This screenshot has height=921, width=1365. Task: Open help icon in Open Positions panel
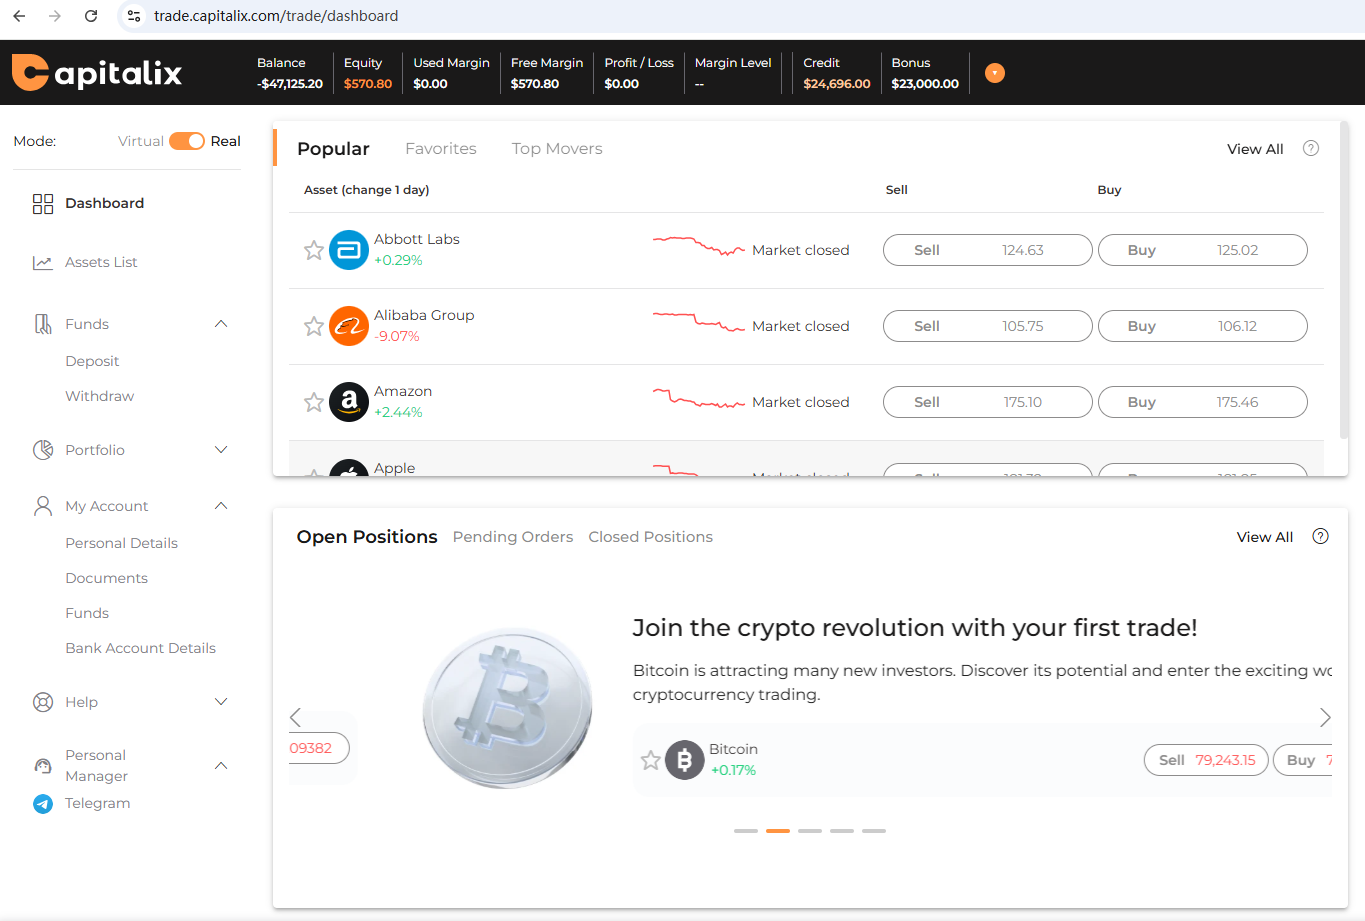[x=1320, y=536]
